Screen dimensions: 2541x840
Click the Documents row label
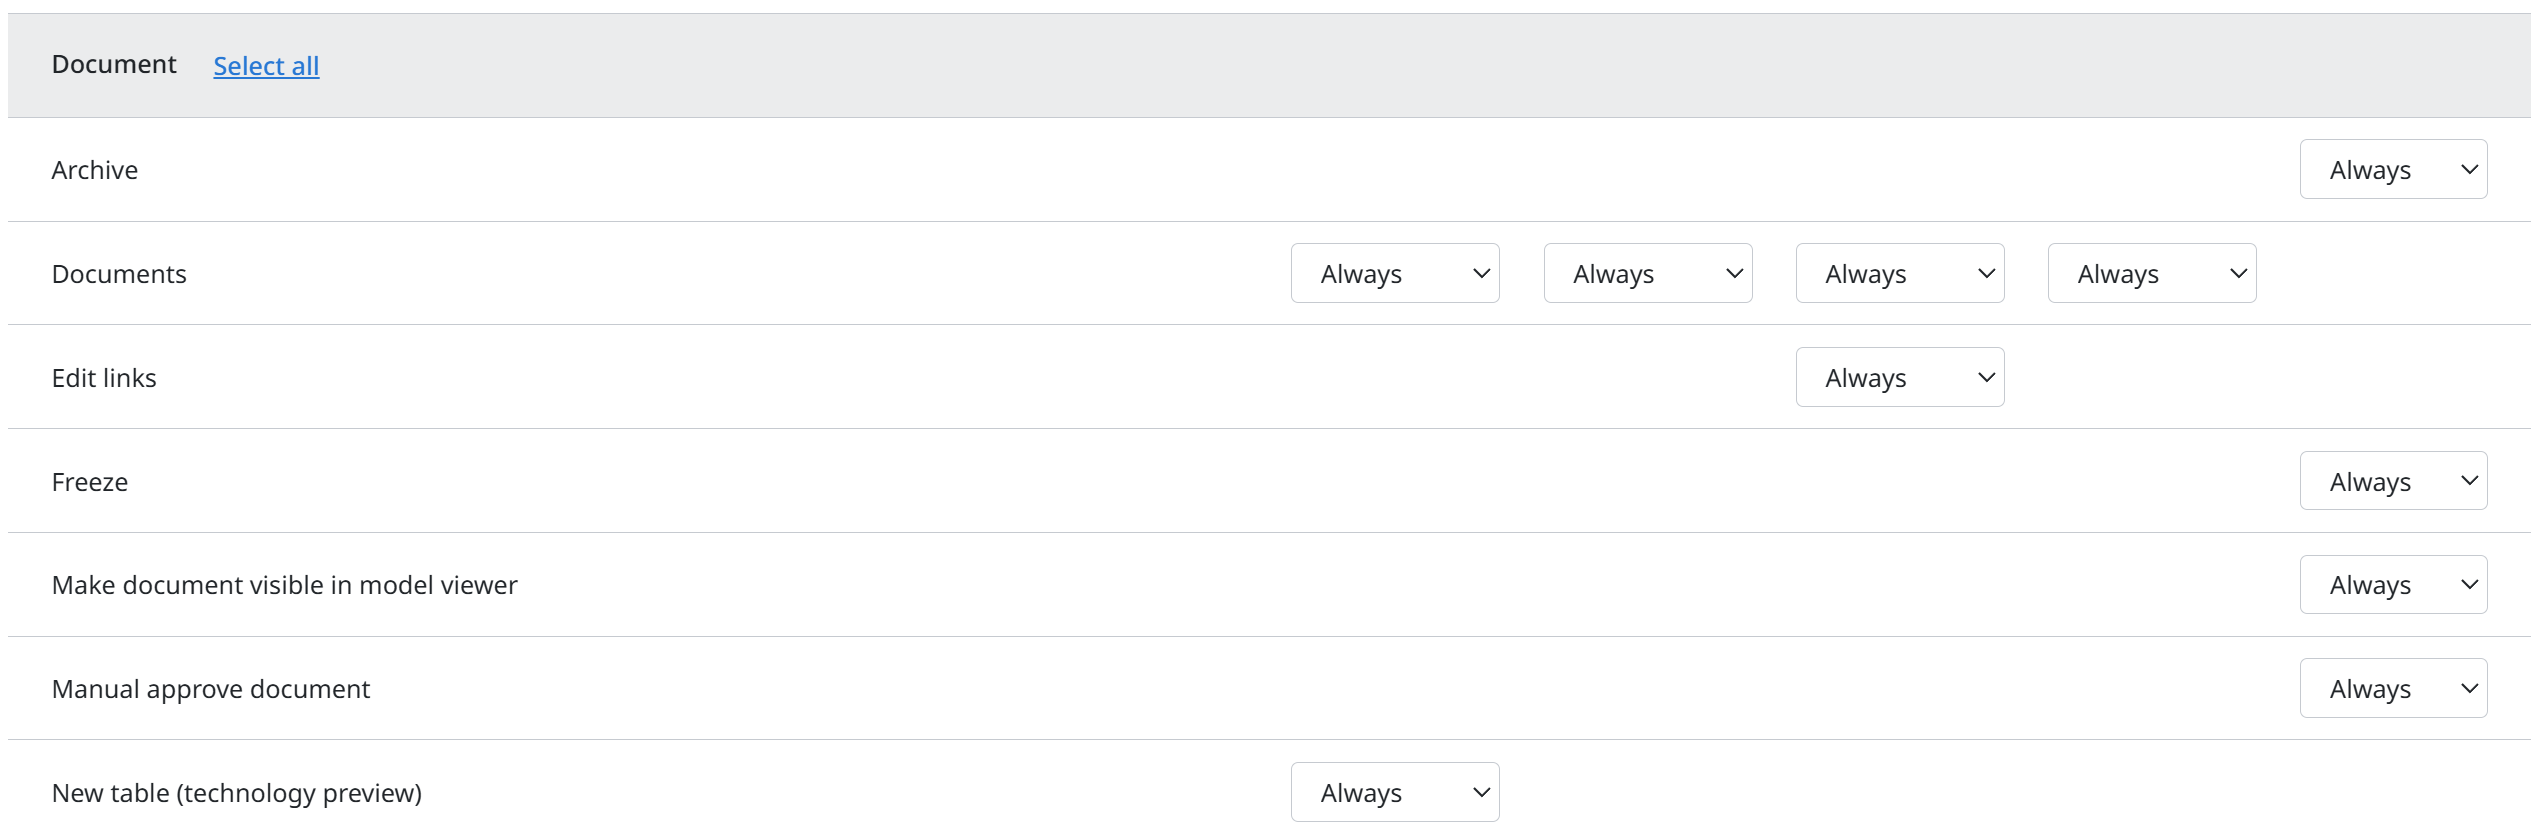tap(119, 274)
